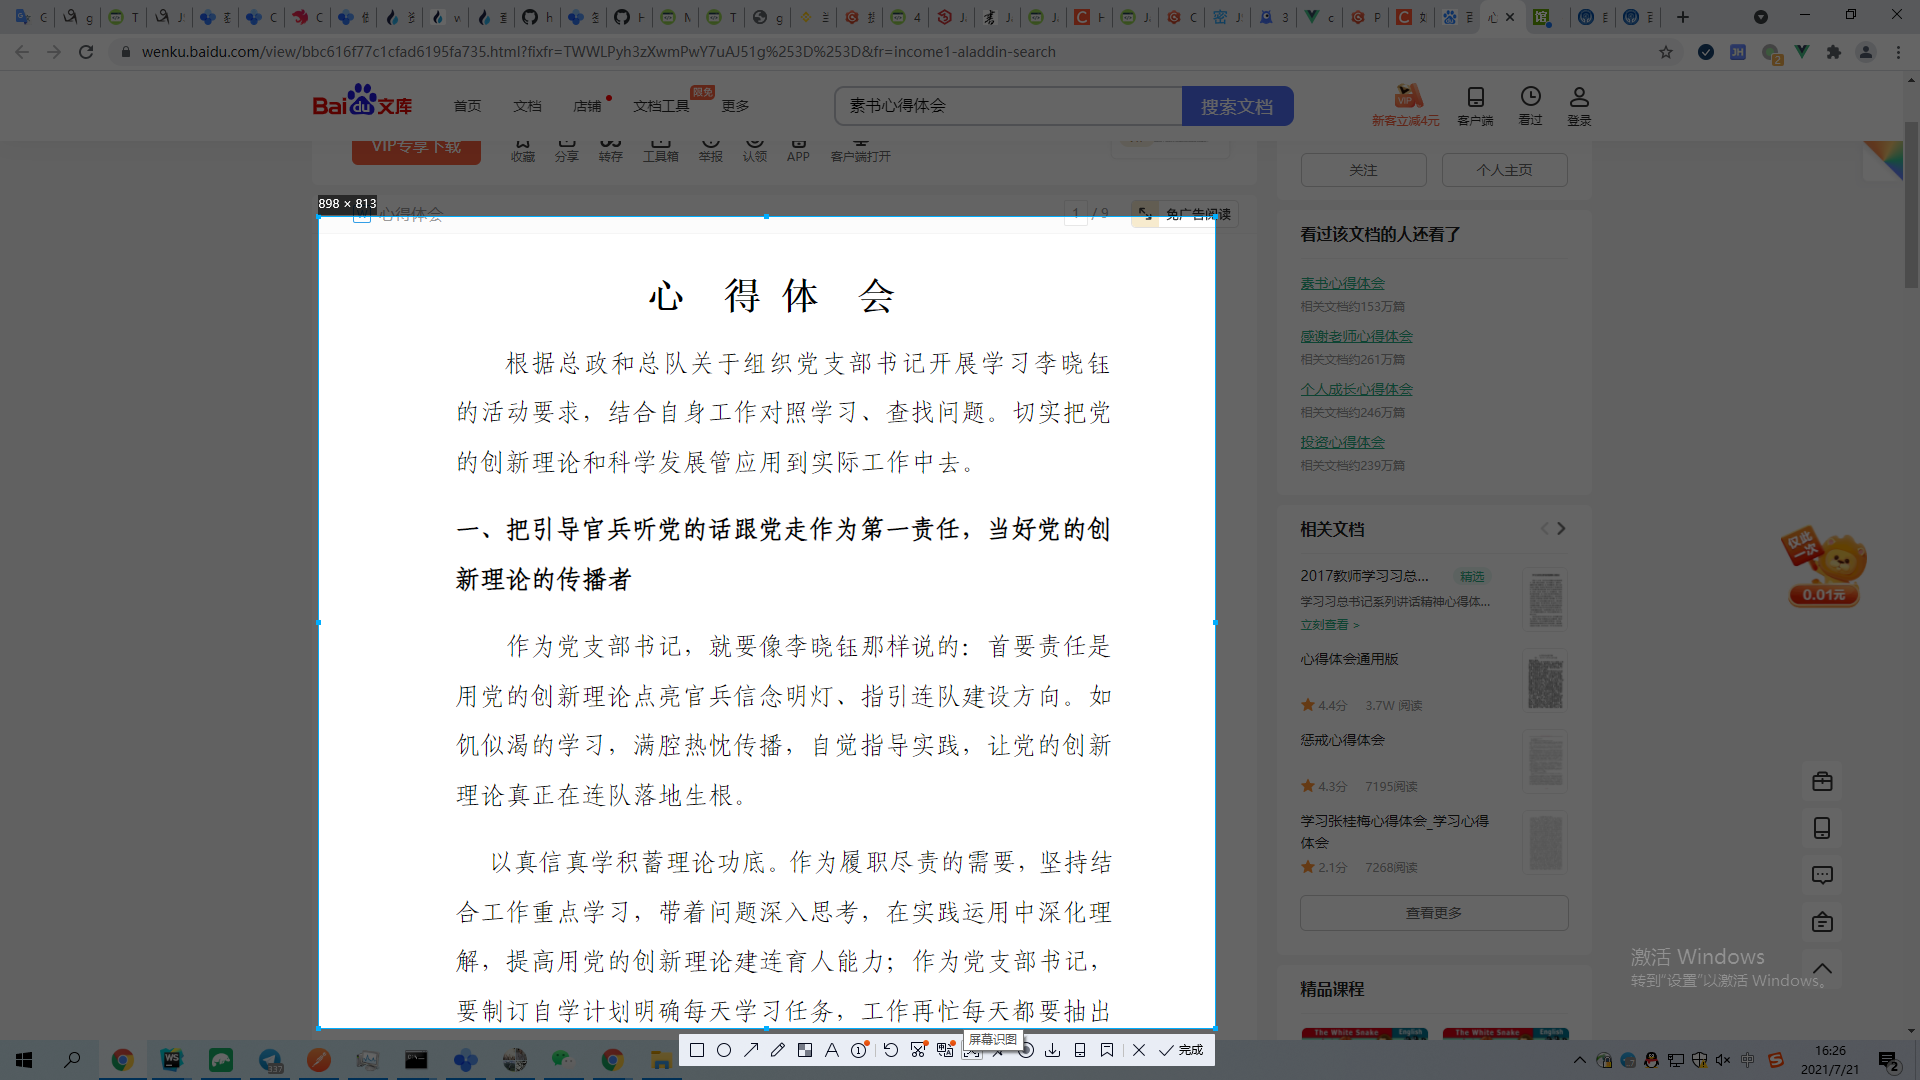This screenshot has height=1080, width=1920.
Task: Click the bookmark icon in screenshot toolbar
Action: pos(1107,1050)
